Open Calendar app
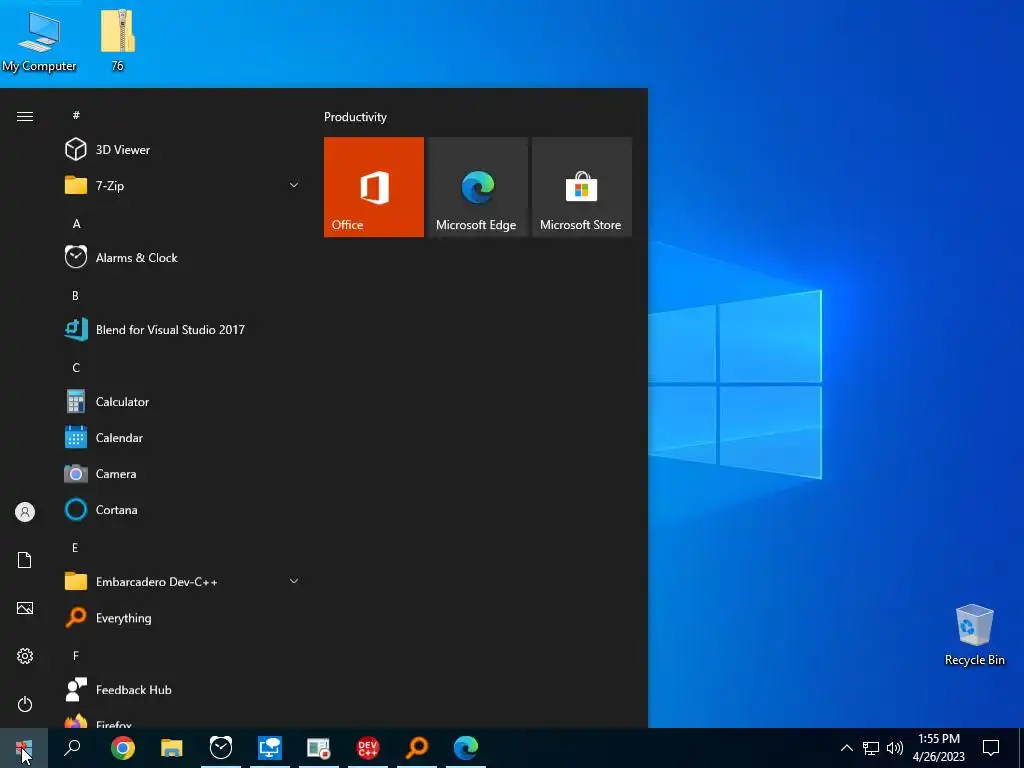This screenshot has height=768, width=1024. 183,438
